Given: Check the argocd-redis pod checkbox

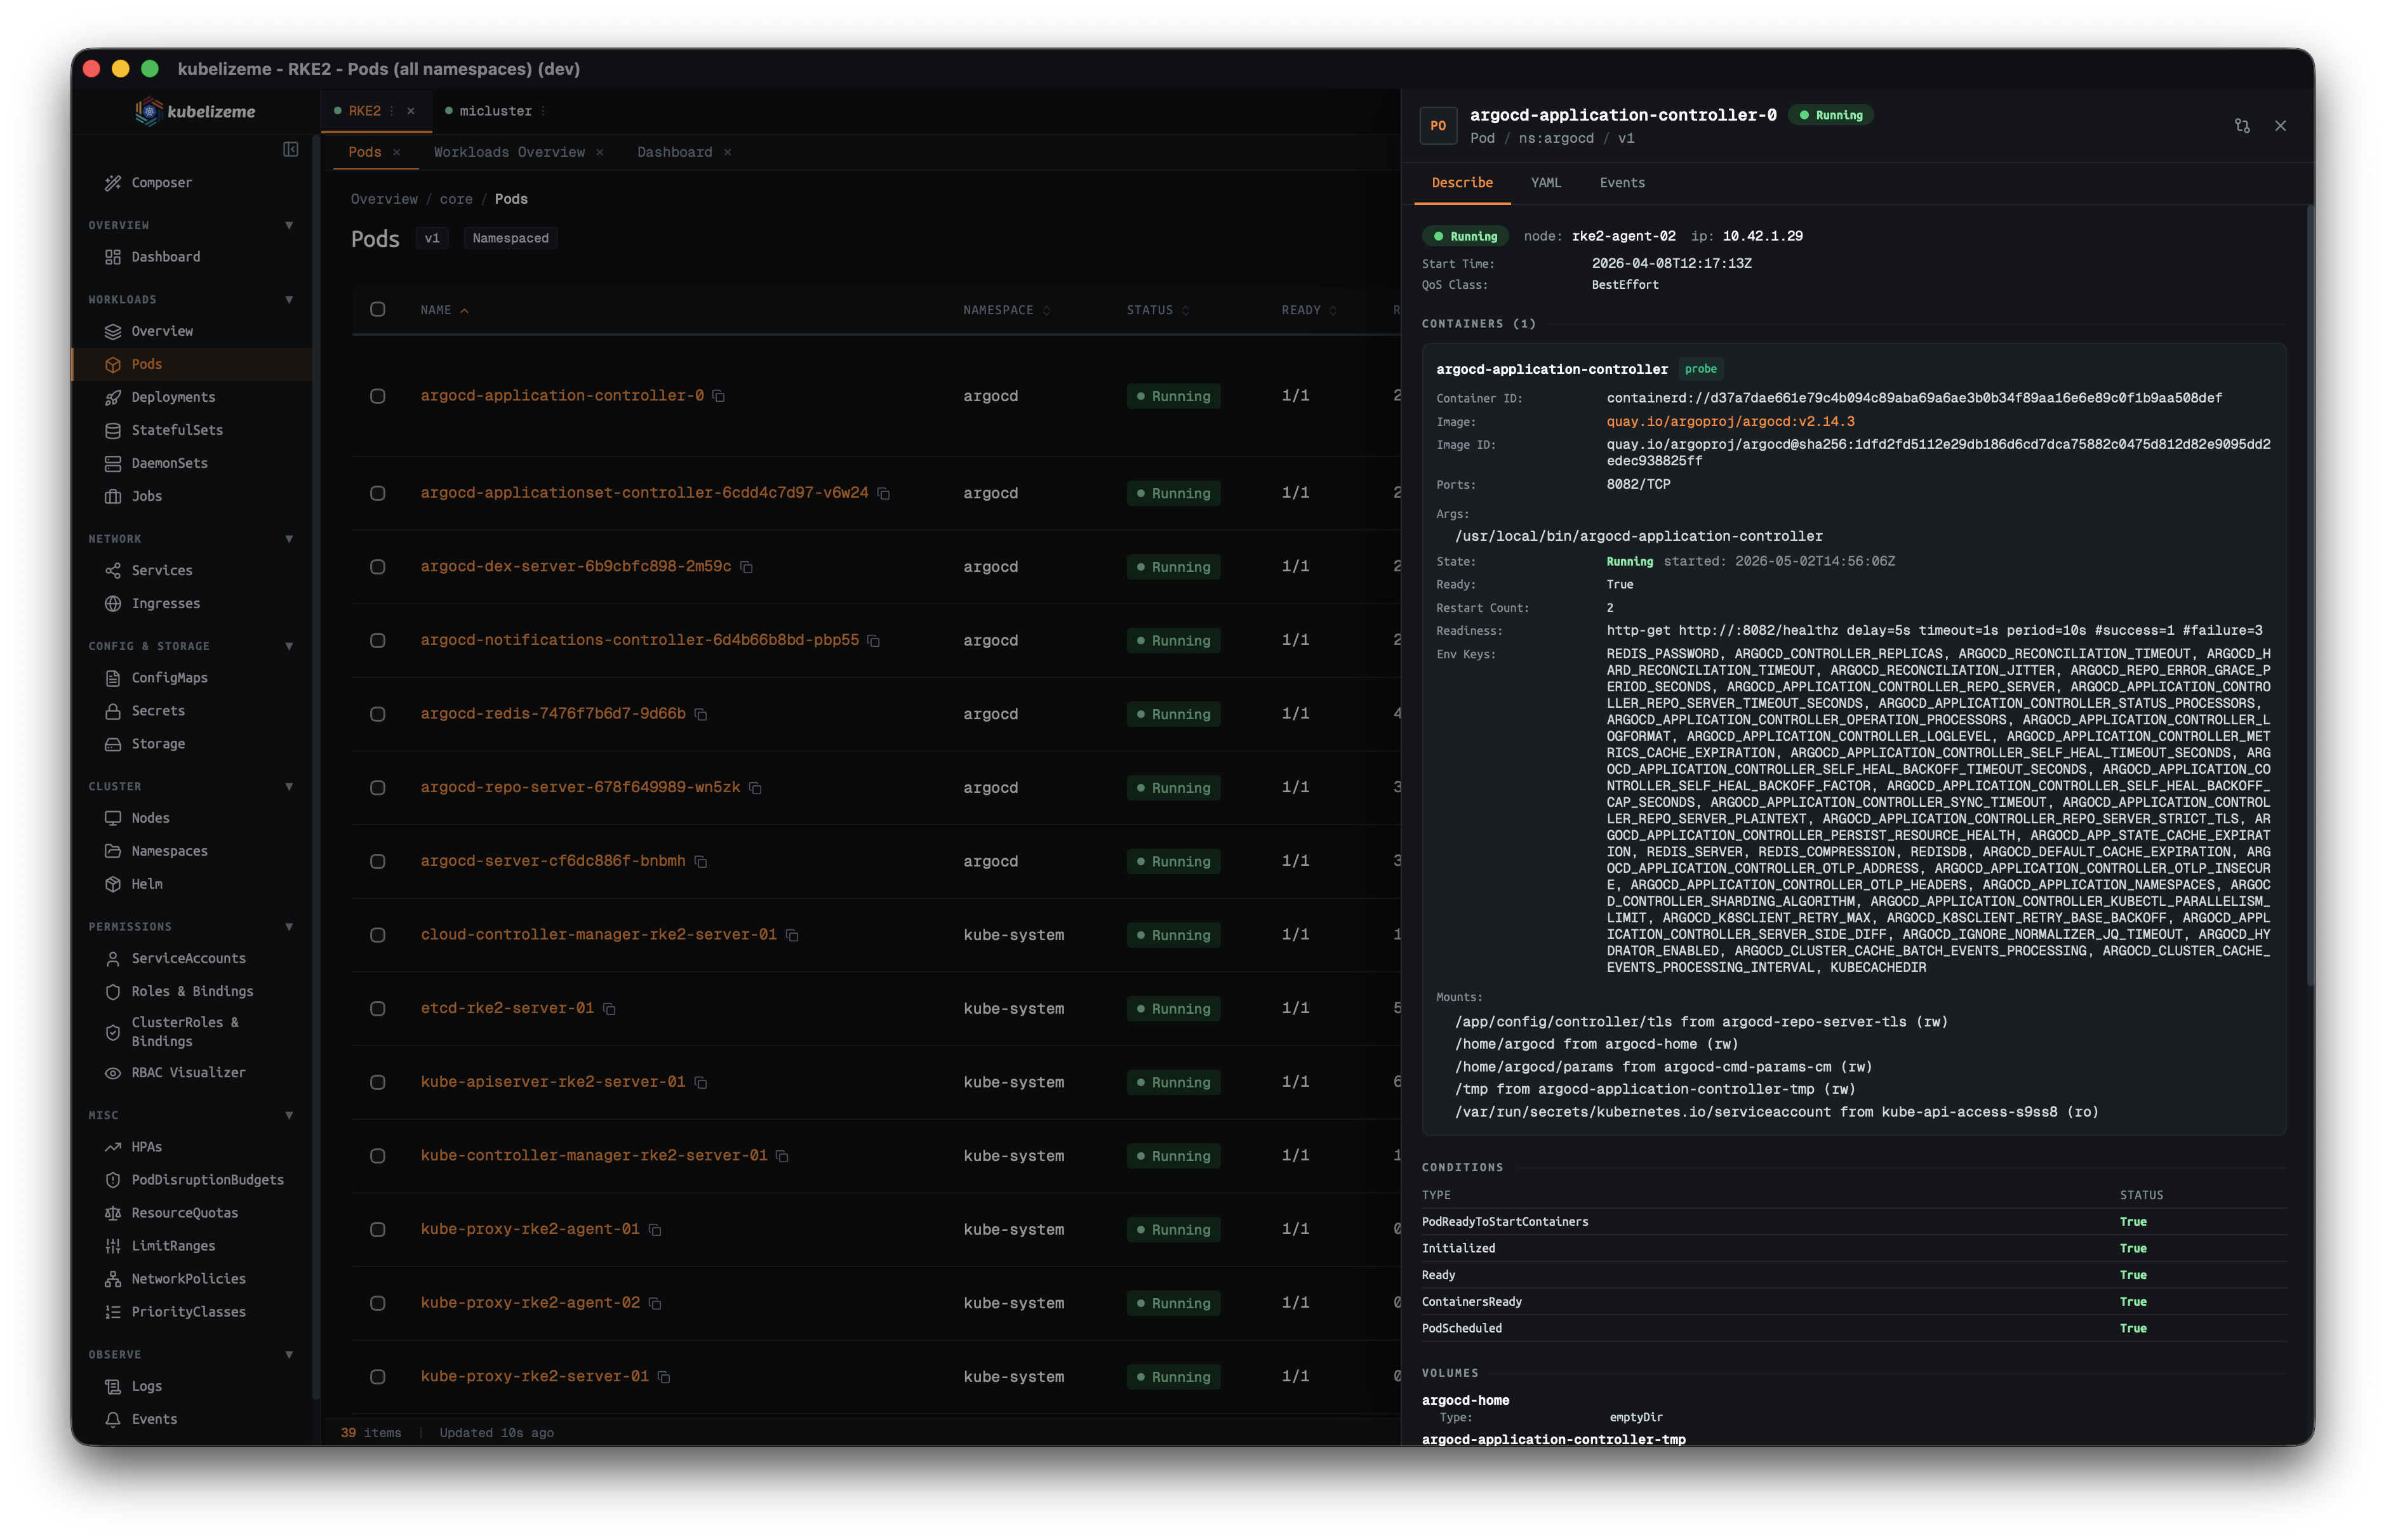Looking at the screenshot, I should point(378,714).
